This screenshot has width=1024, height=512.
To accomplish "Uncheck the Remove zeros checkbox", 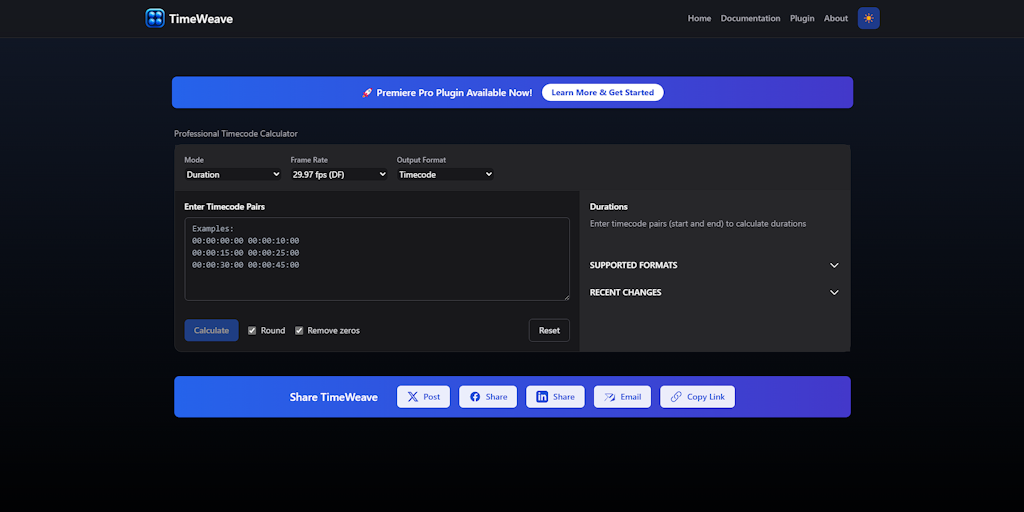I will point(299,330).
